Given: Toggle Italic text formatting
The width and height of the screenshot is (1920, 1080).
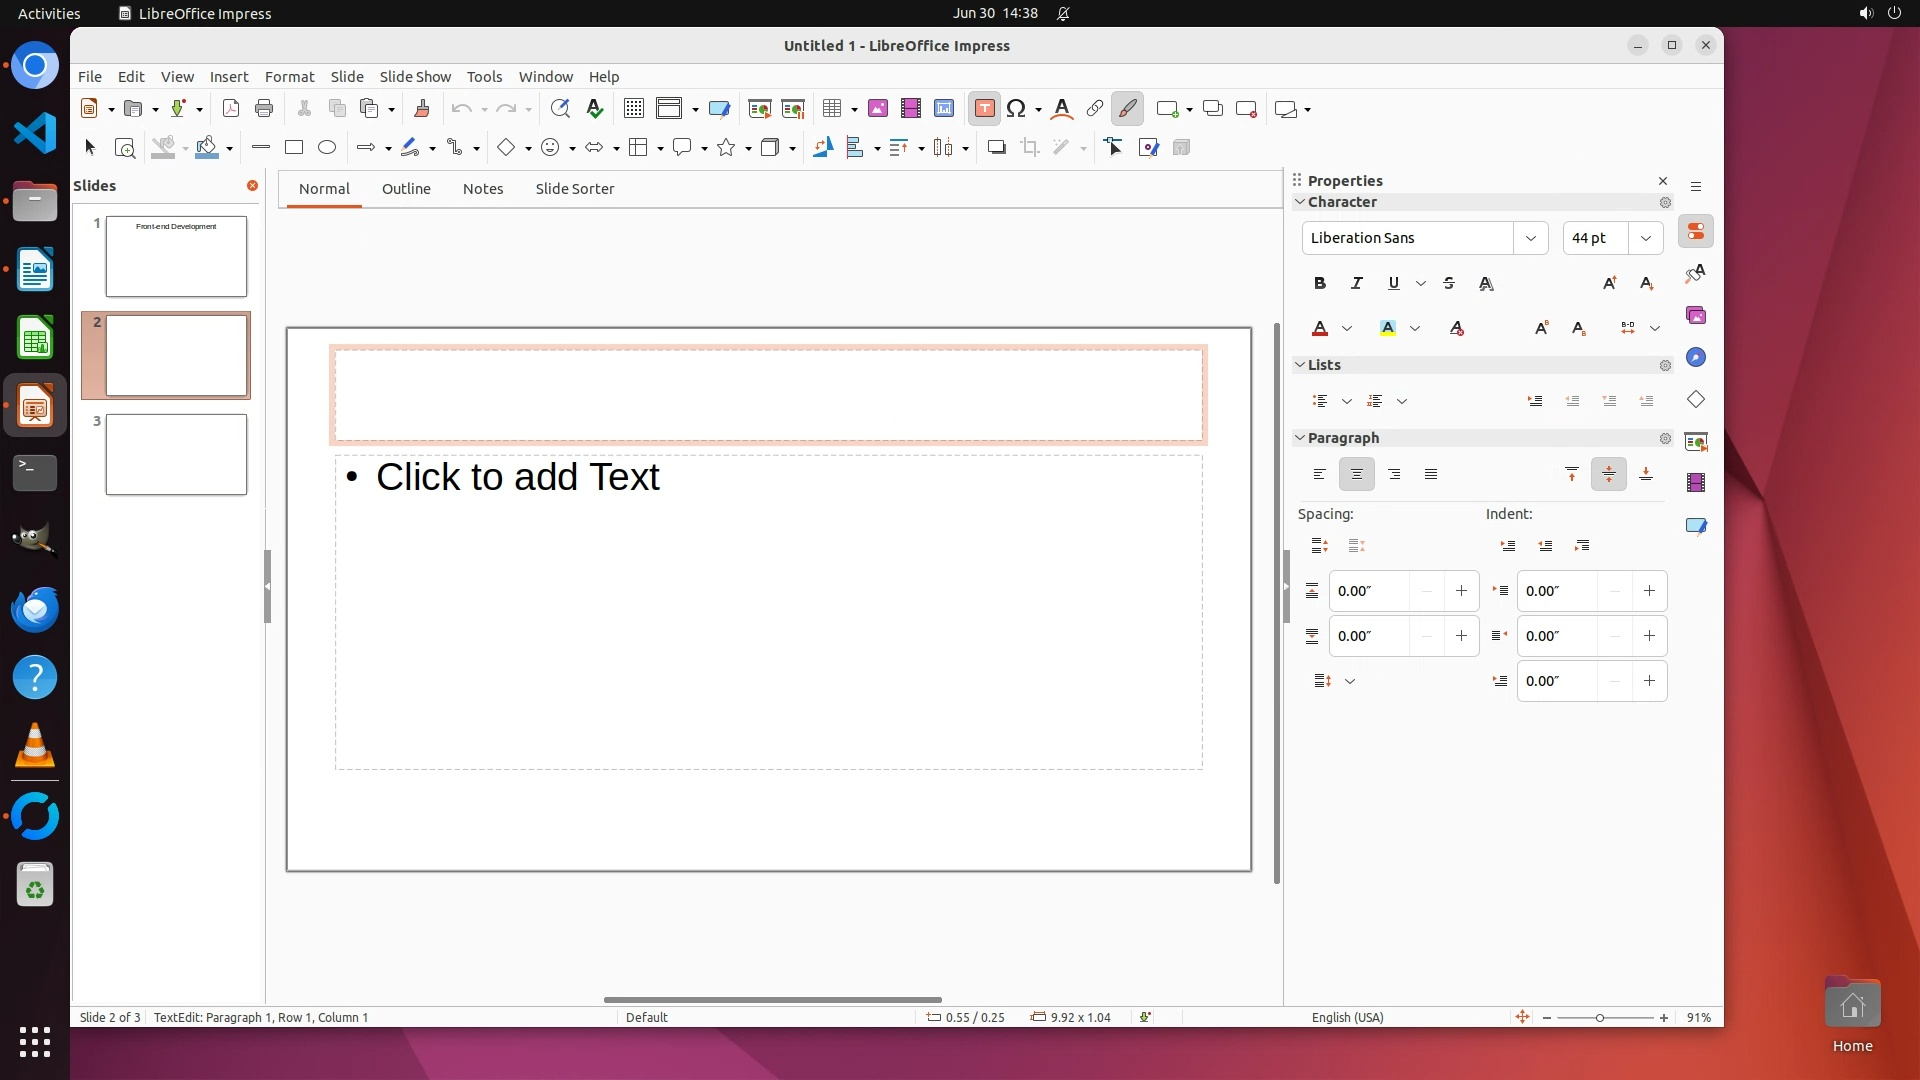Looking at the screenshot, I should [x=1357, y=284].
